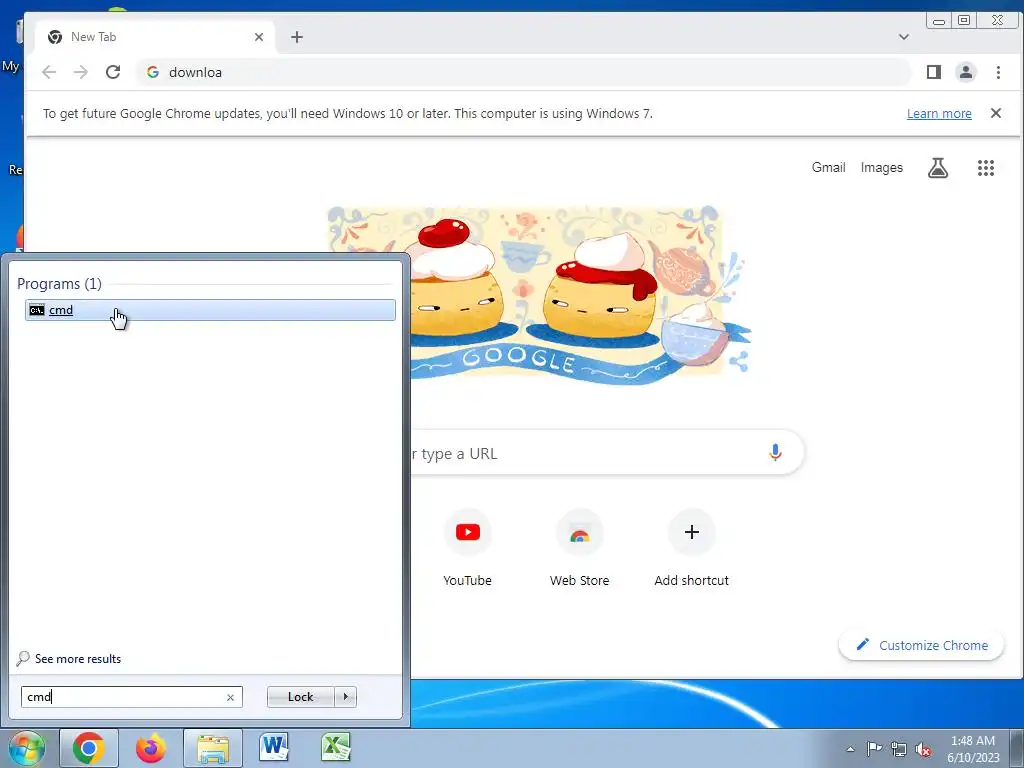Click Customize Chrome button
The height and width of the screenshot is (768, 1024).
[921, 645]
